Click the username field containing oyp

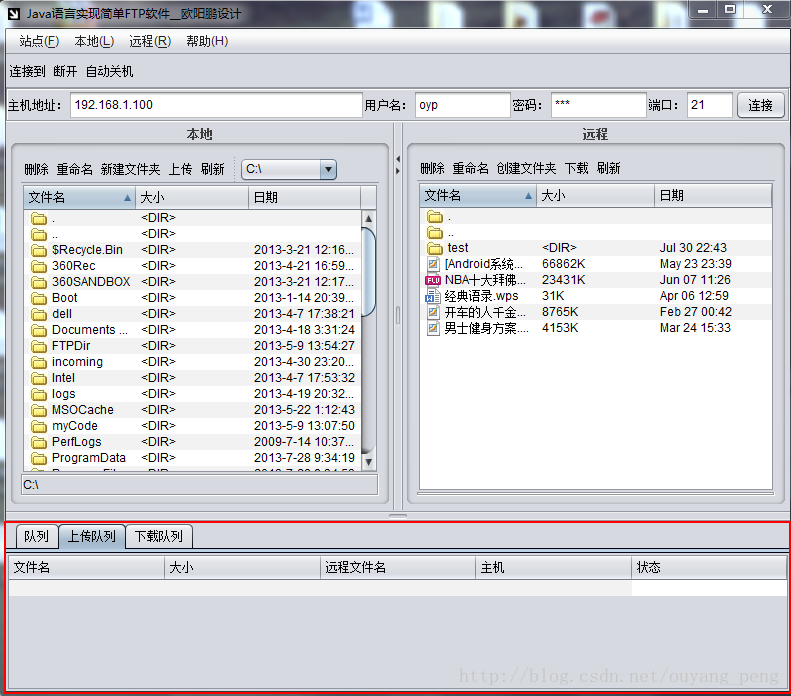(462, 105)
